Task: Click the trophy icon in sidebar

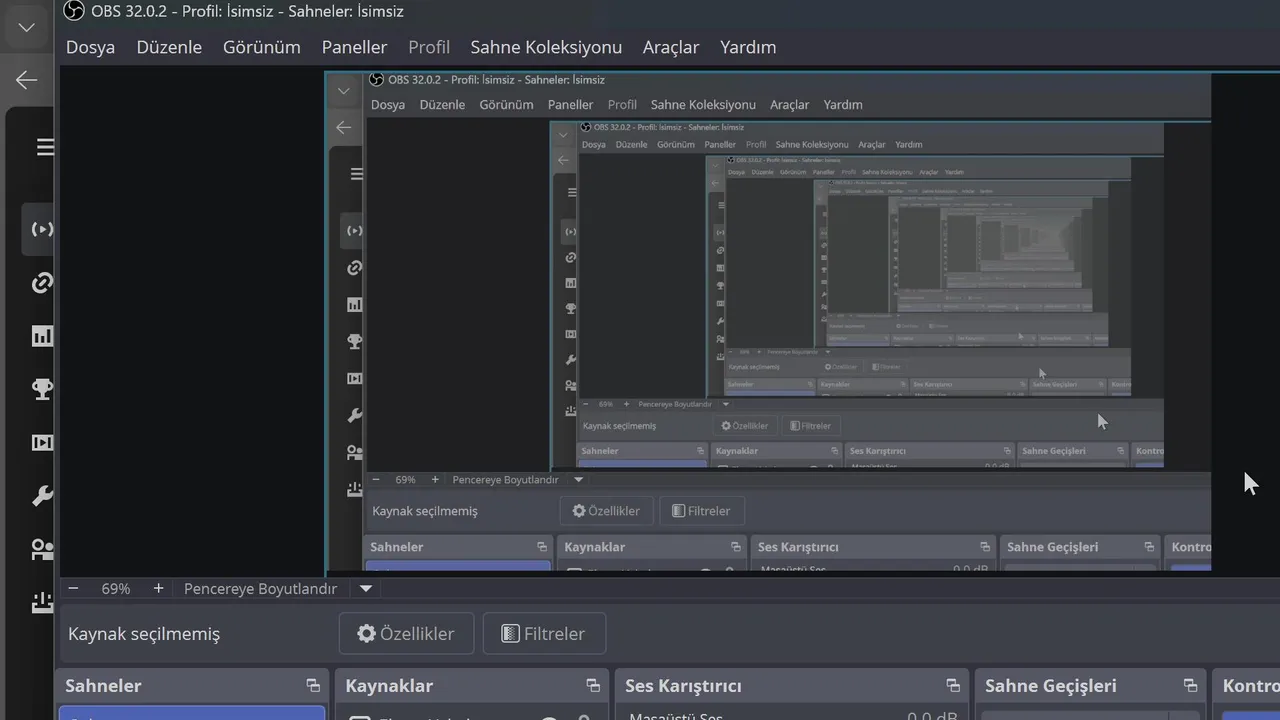Action: pyautogui.click(x=42, y=389)
